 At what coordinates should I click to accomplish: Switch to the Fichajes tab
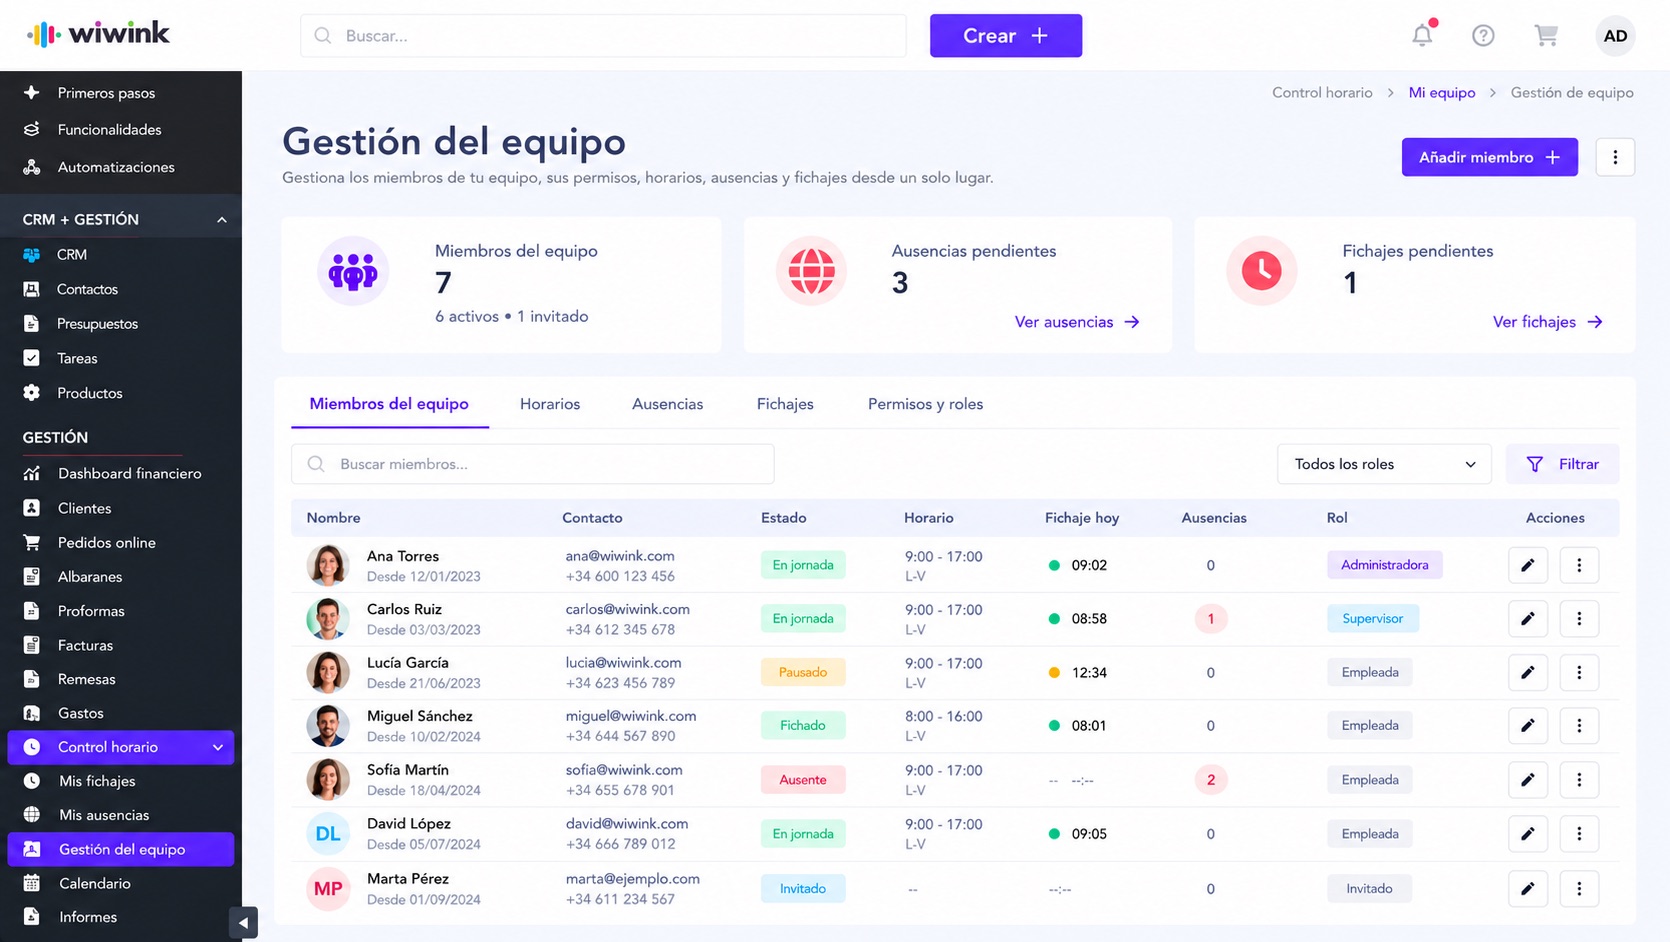coord(785,404)
